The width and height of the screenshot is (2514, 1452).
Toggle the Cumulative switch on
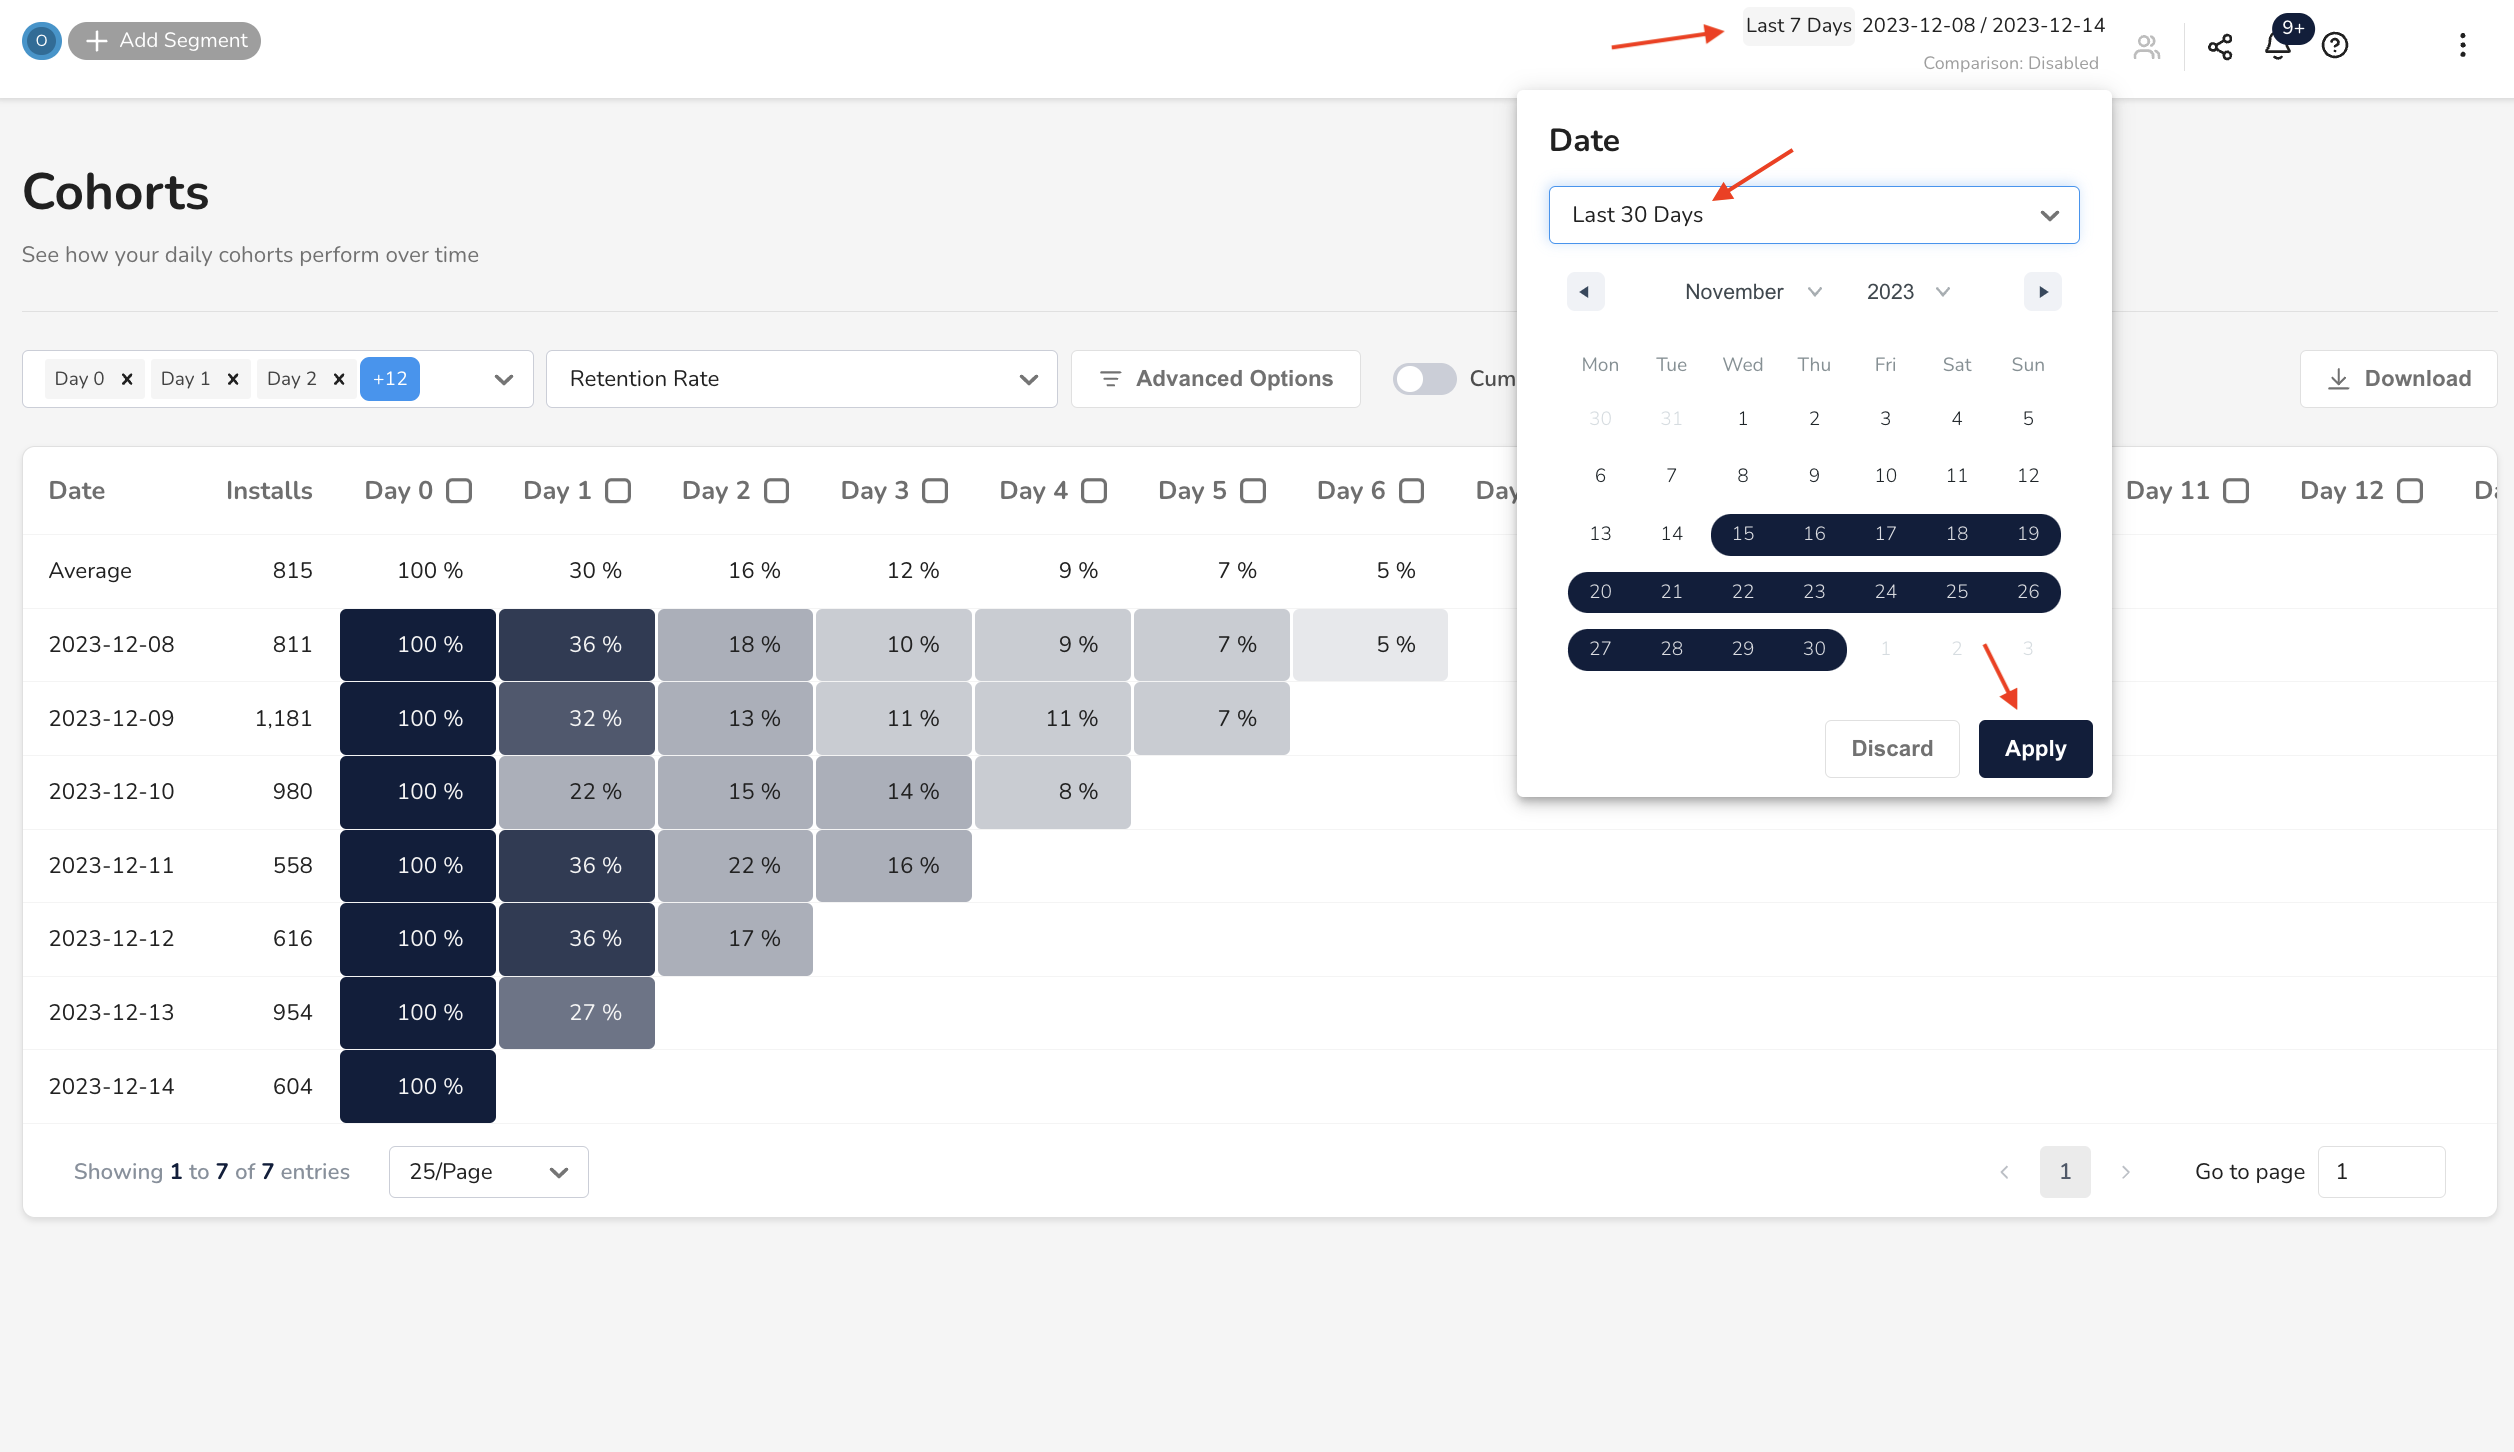tap(1425, 379)
